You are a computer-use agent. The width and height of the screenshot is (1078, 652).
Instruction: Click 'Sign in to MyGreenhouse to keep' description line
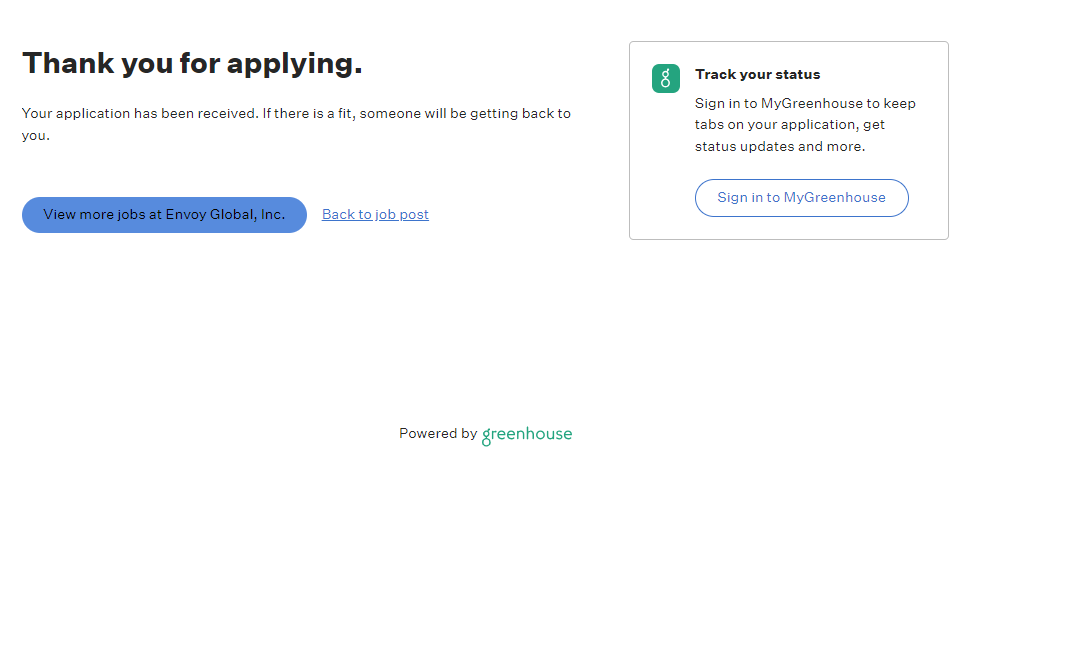805,104
